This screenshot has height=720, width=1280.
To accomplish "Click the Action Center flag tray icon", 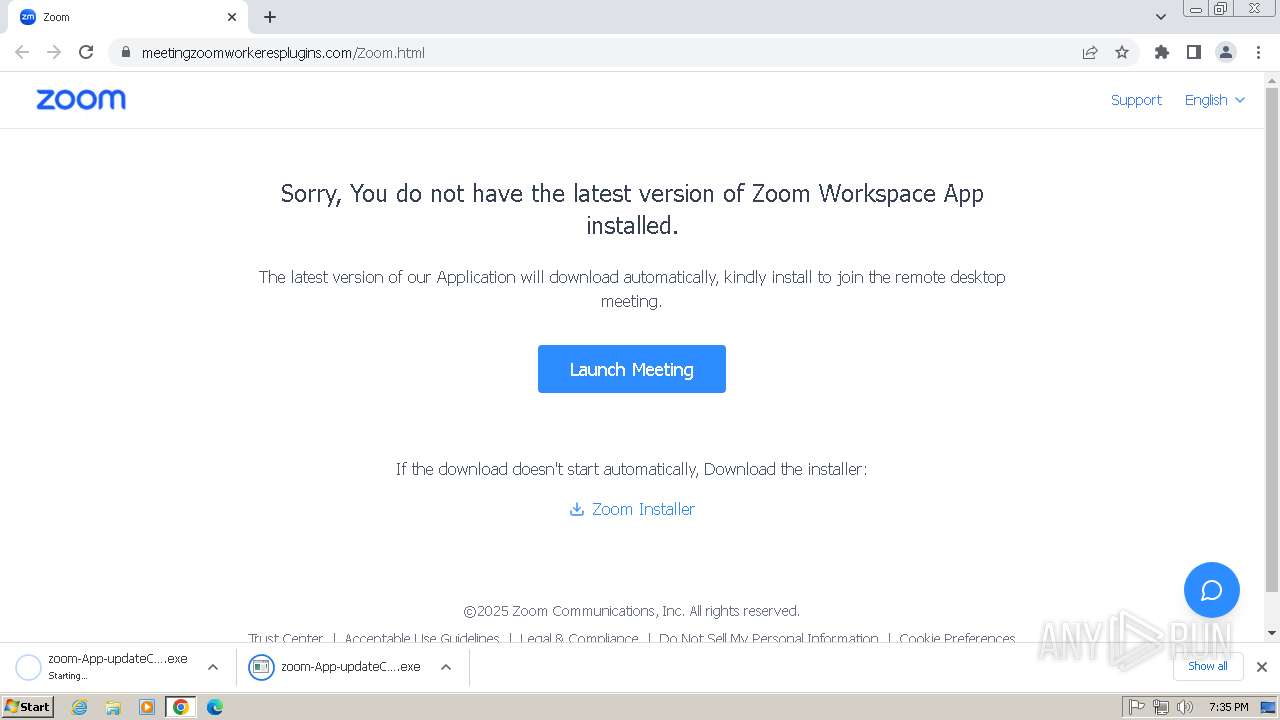I will click(x=1137, y=707).
